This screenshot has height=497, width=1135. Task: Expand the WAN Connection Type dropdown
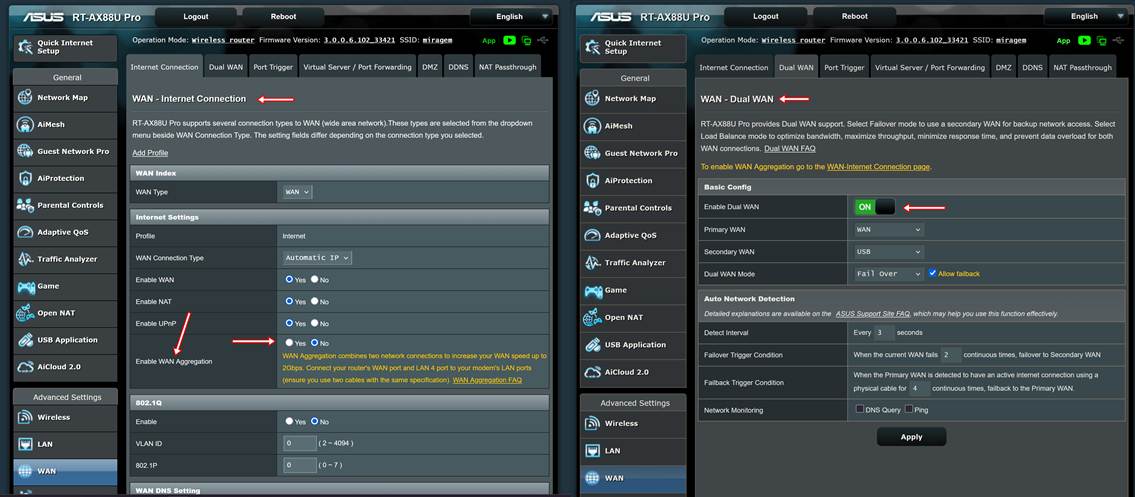[317, 258]
